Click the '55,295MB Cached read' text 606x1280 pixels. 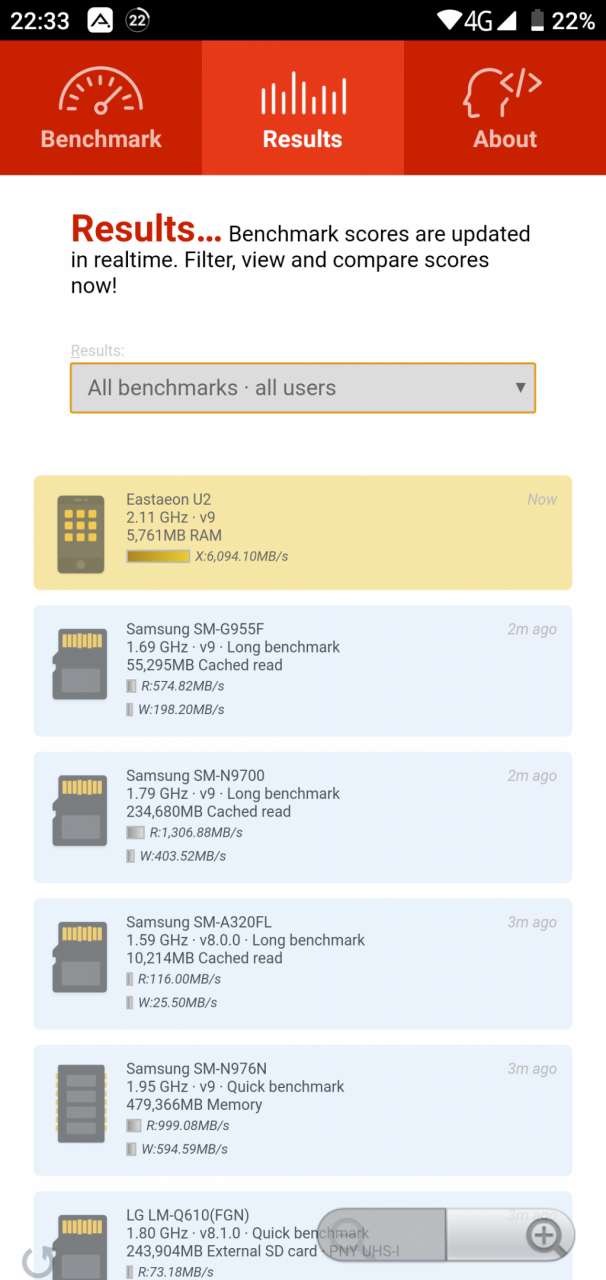pos(204,665)
